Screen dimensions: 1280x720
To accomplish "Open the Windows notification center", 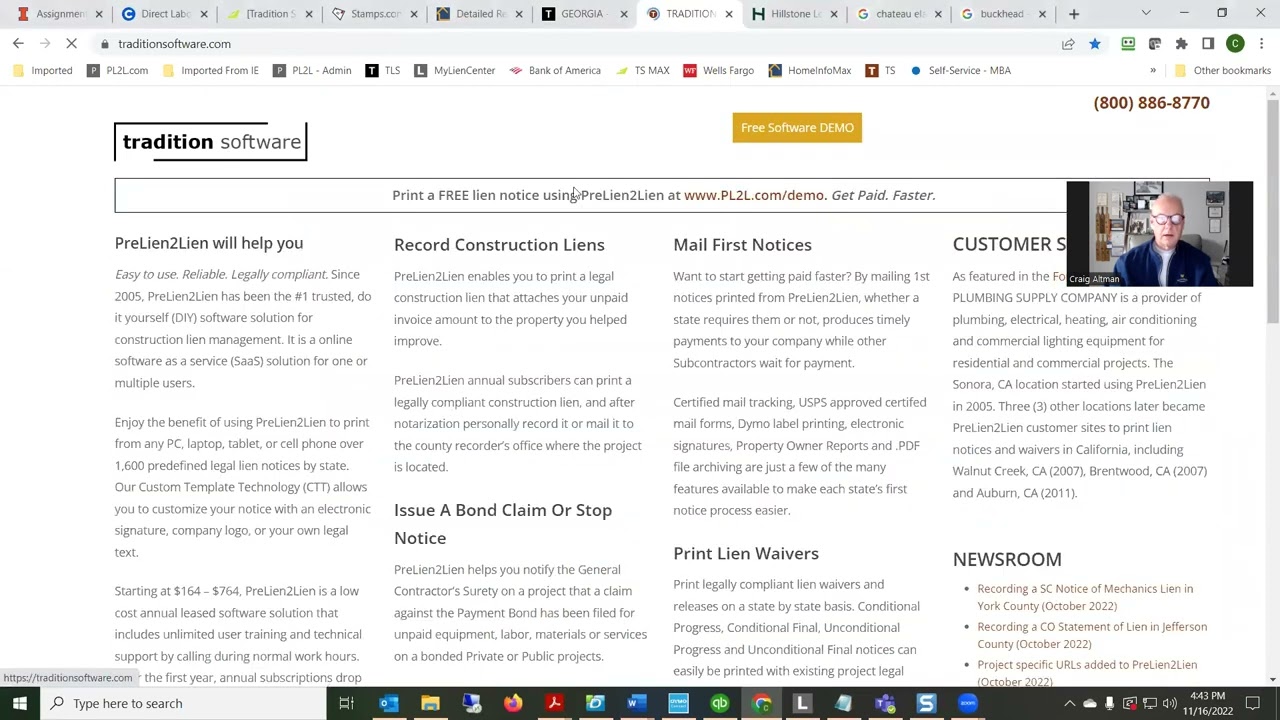I will (1259, 703).
